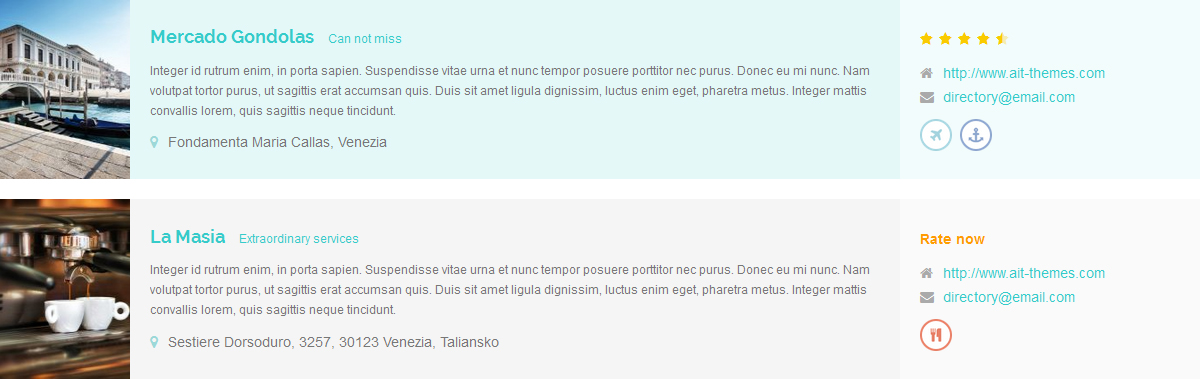Click the Fondamenta Maria Callas, Venezia address

(277, 142)
